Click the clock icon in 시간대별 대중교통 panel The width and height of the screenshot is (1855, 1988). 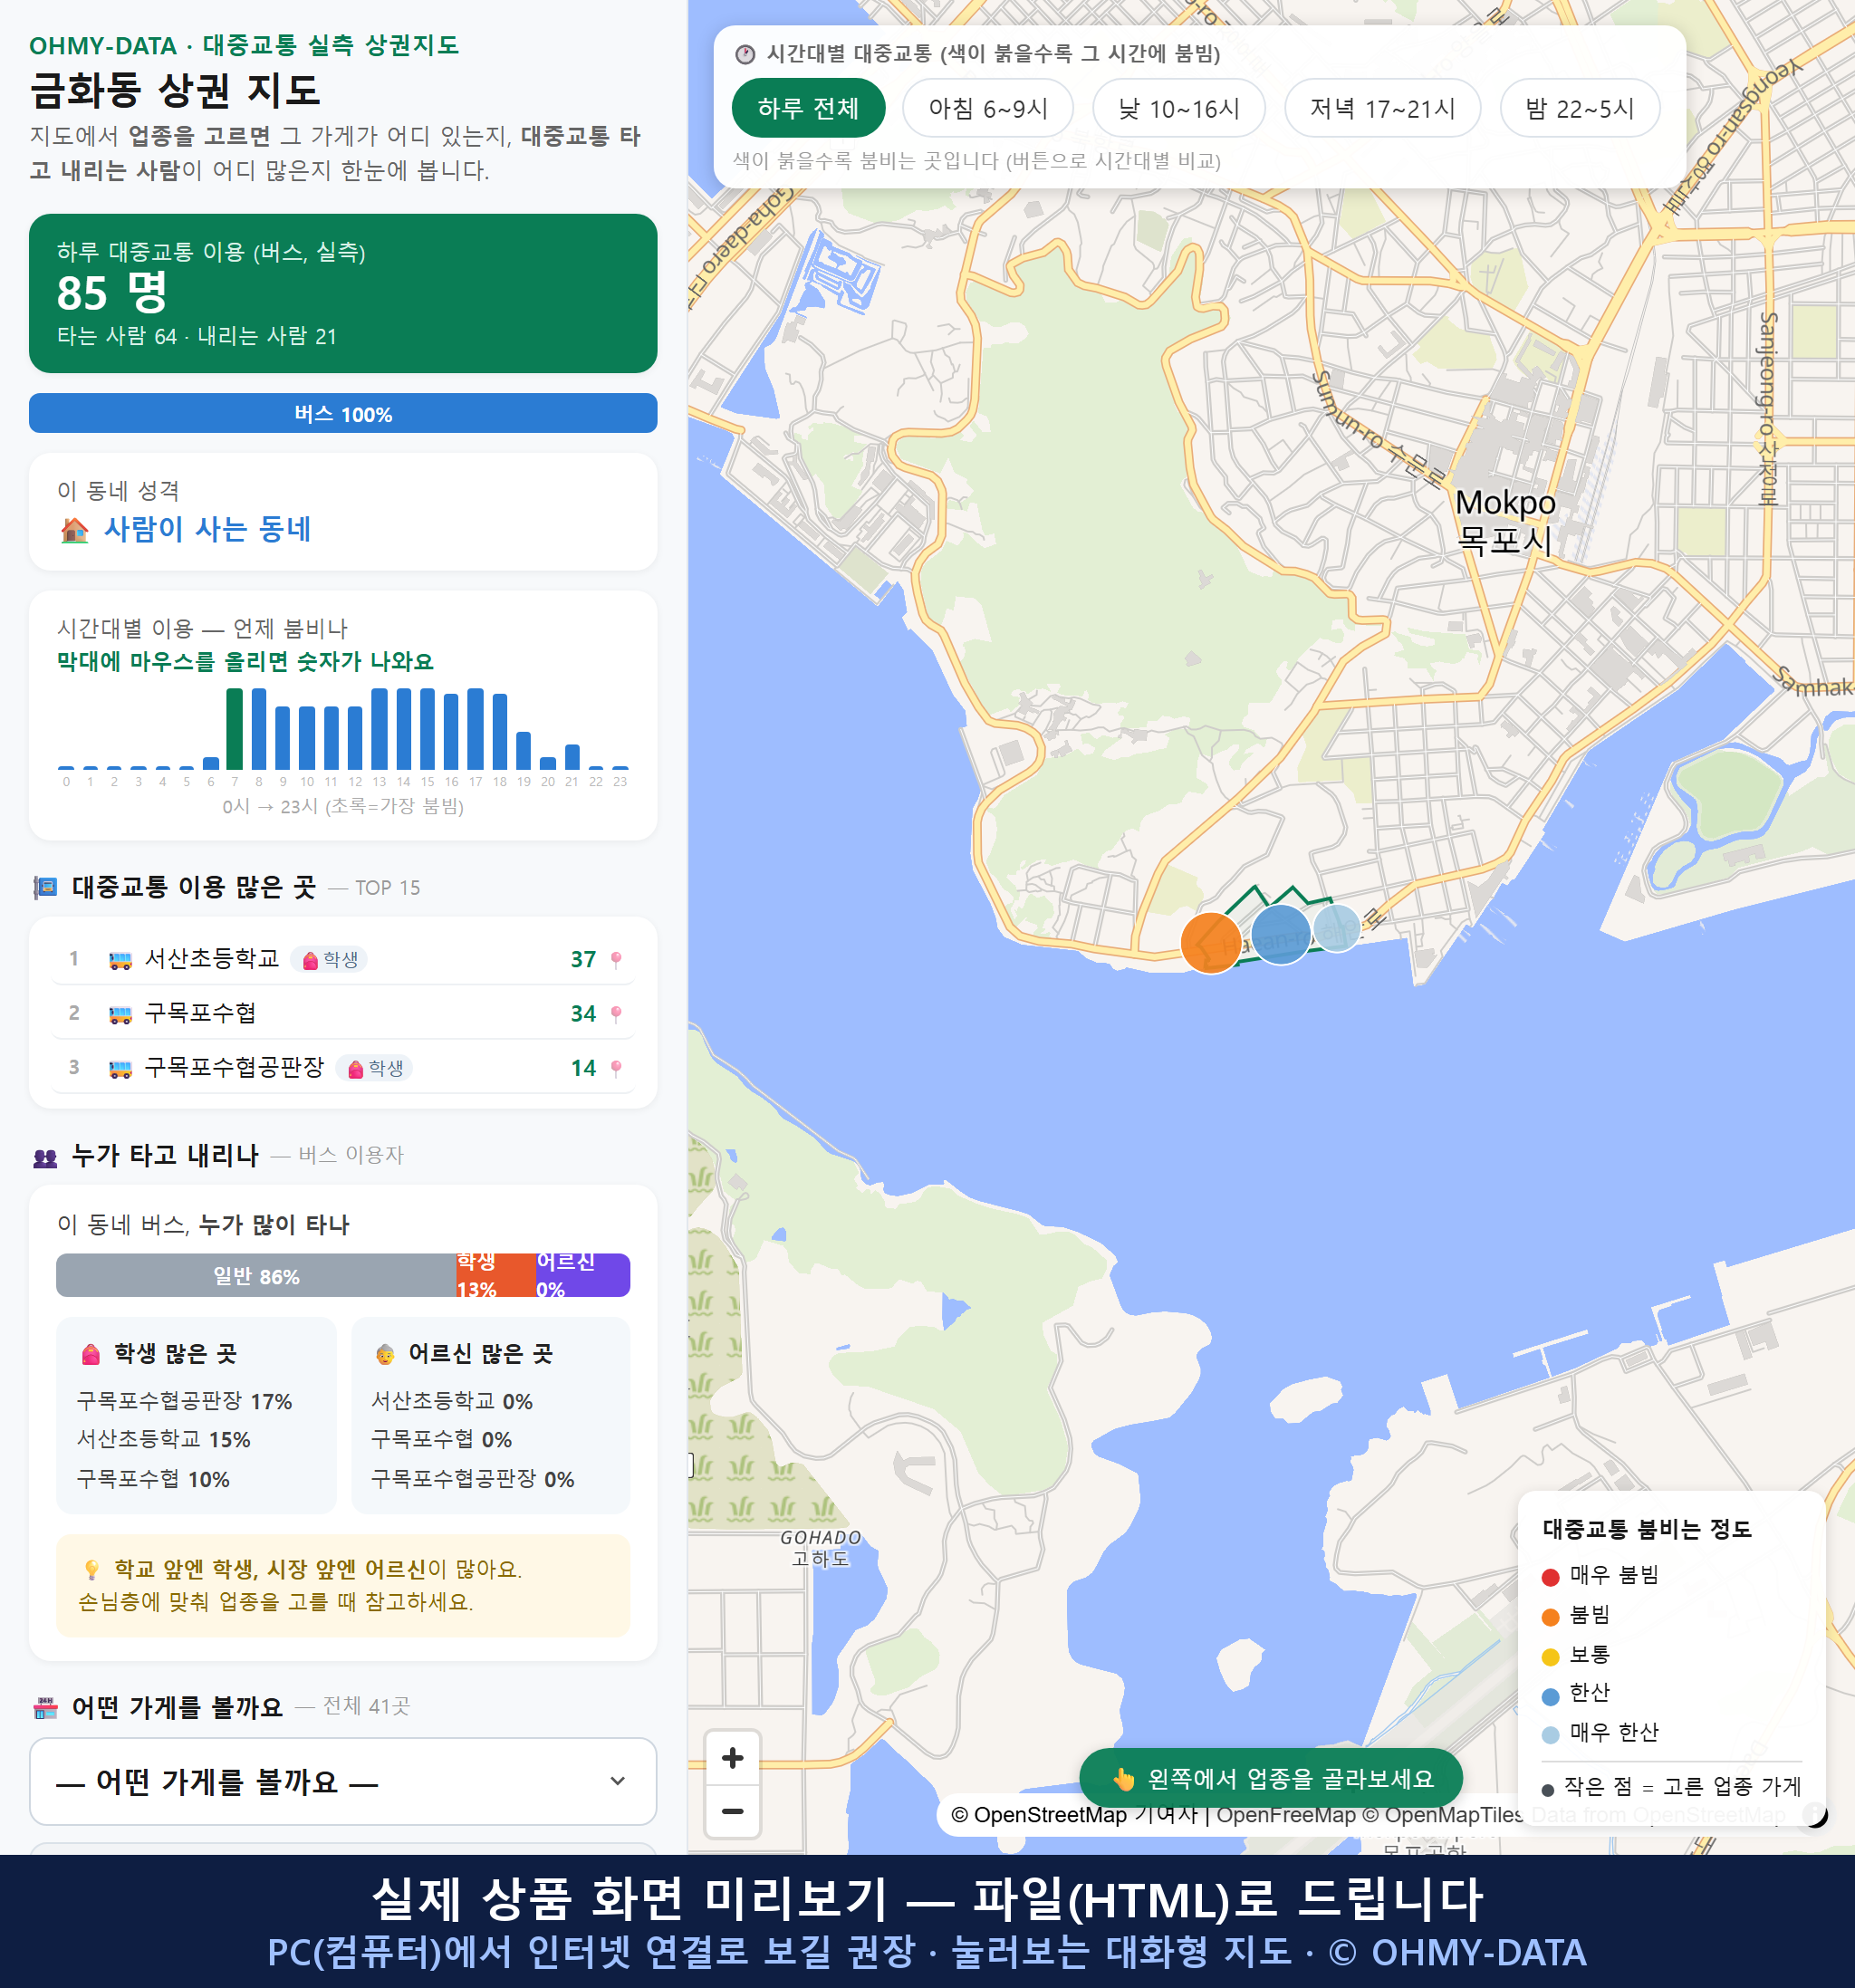745,54
